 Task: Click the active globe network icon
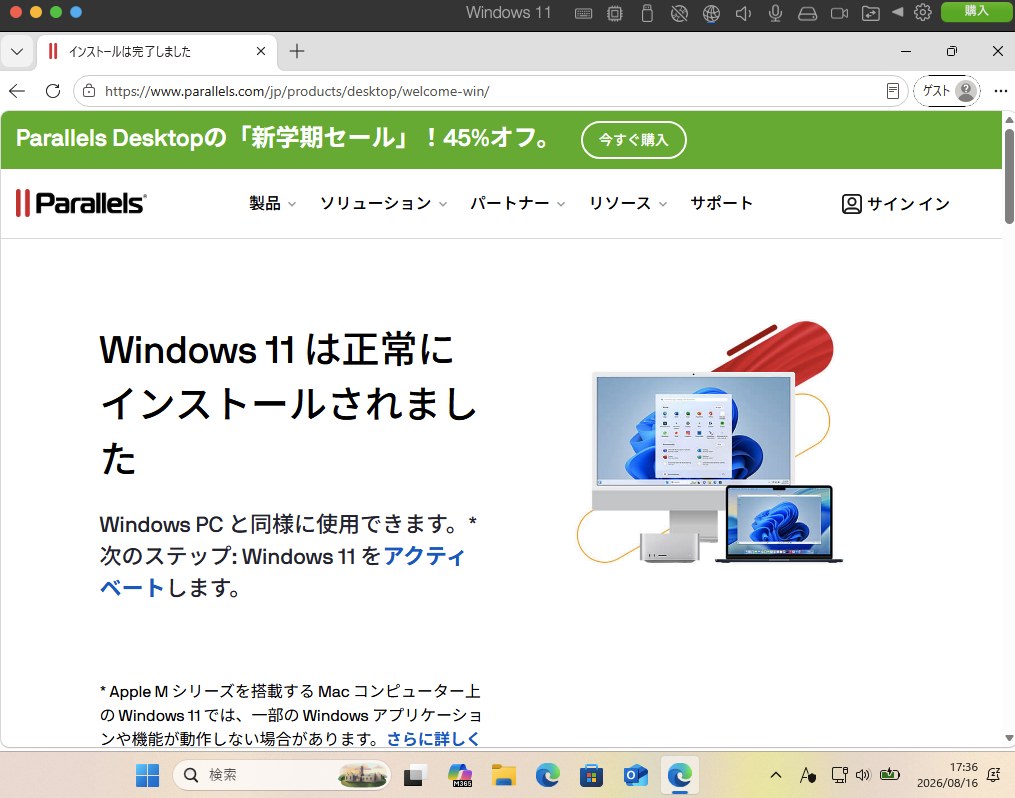[711, 13]
